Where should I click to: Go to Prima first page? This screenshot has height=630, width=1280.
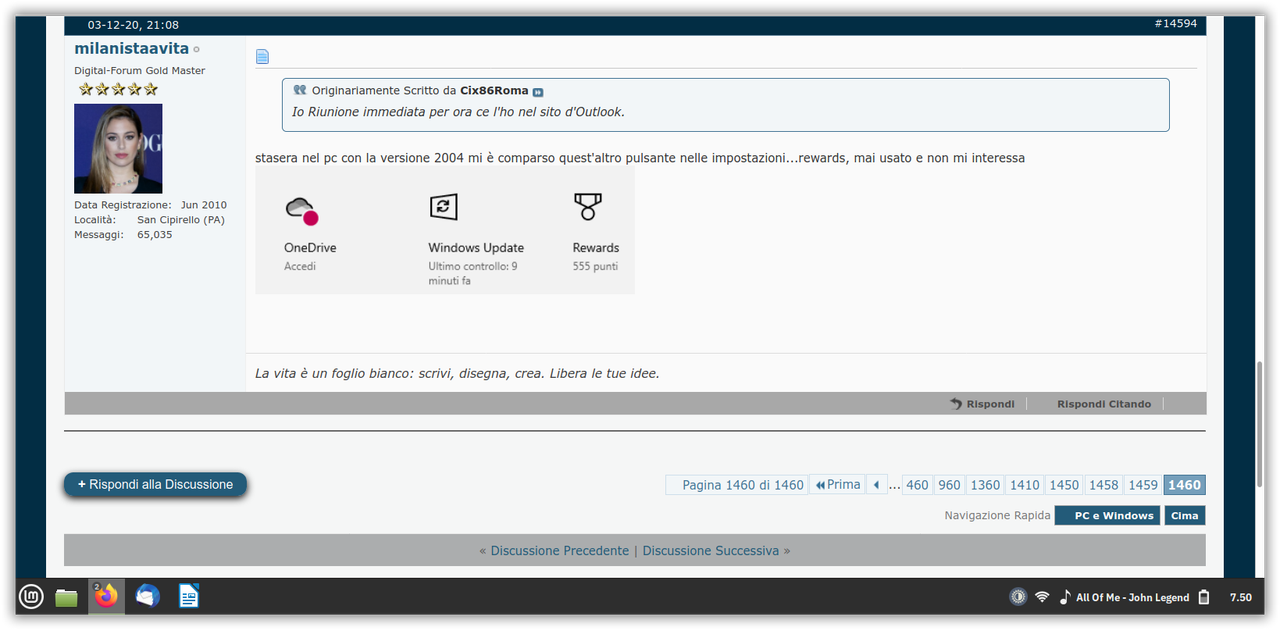[x=837, y=485]
